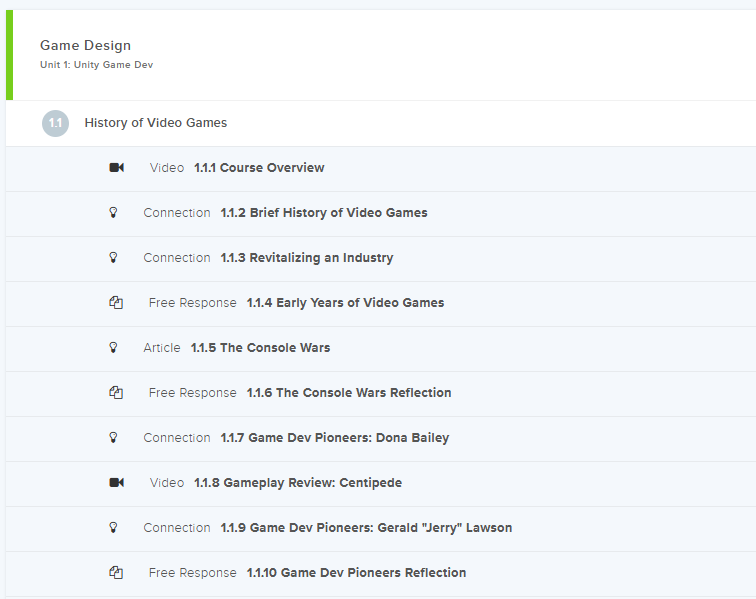Screen dimensions: 756x599
Task: Click the Free Response label beside Game Dev Pioneers Reflection
Action: coord(192,572)
